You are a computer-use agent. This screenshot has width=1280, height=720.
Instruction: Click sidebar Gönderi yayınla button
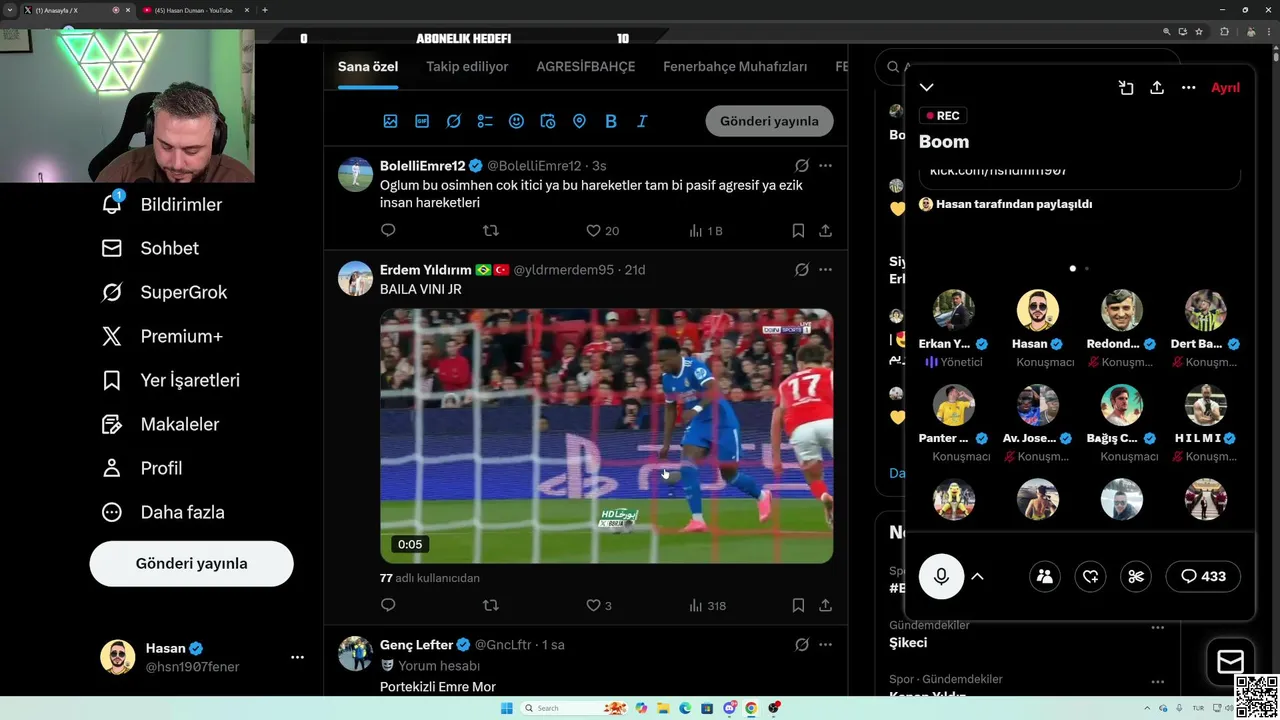(191, 563)
